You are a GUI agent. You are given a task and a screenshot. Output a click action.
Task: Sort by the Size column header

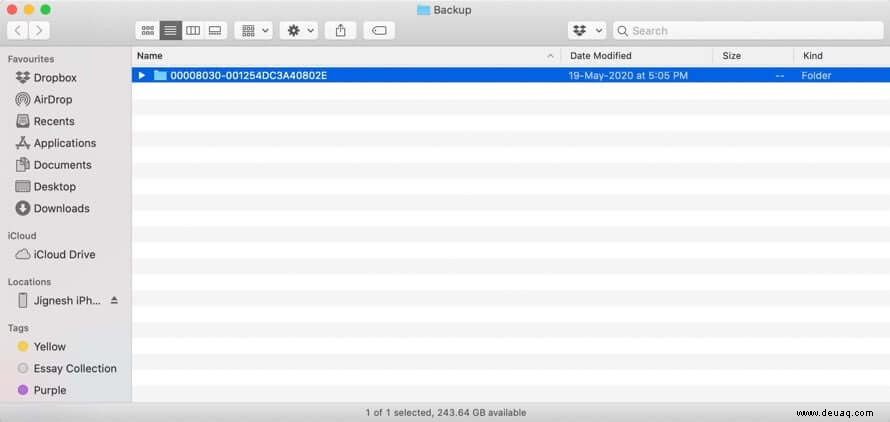[731, 56]
